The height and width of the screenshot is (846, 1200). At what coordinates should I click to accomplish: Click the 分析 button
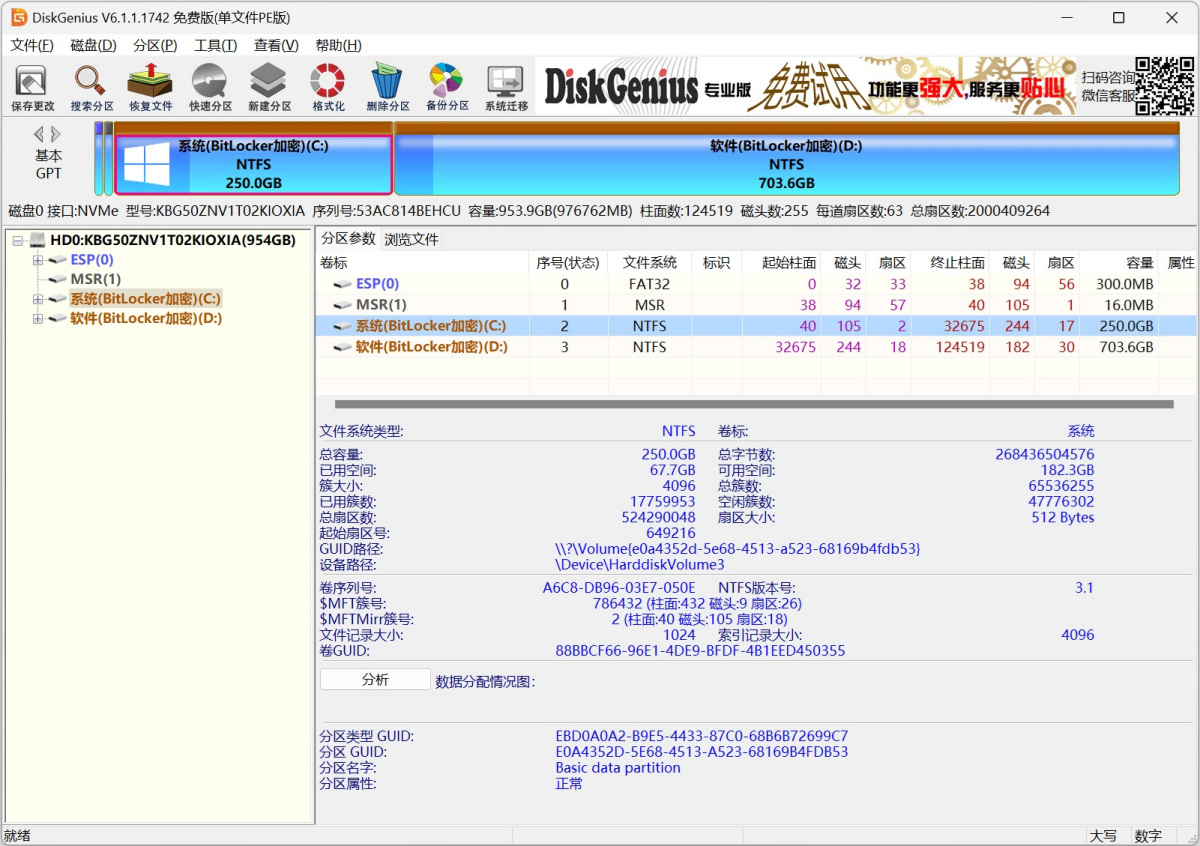tap(375, 680)
